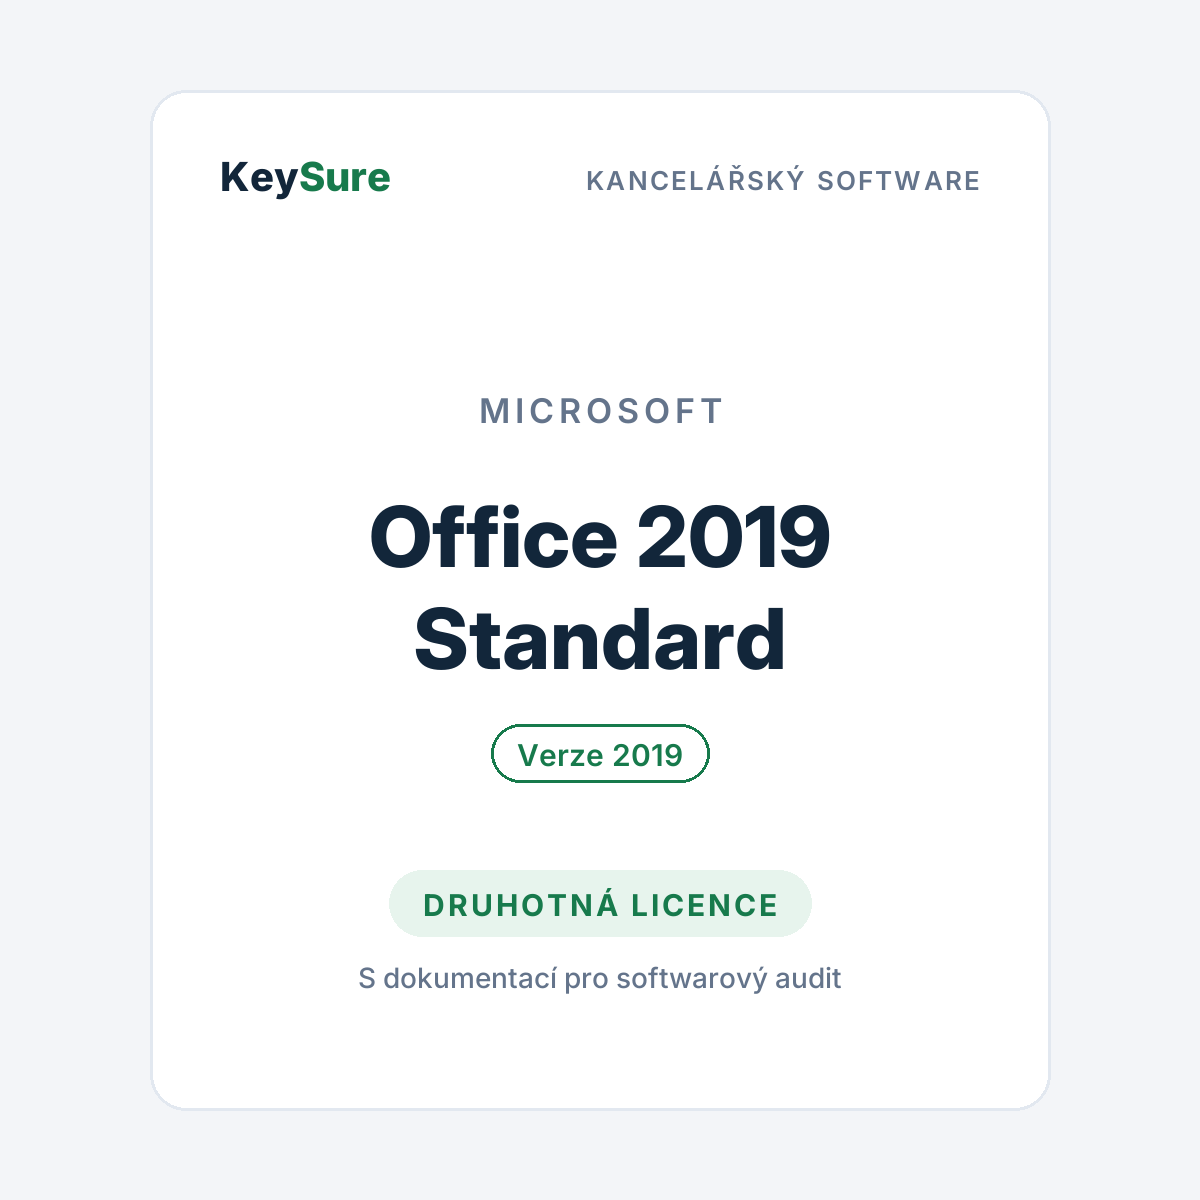Click the 'Verze 2019' pill badge
The height and width of the screenshot is (1200, 1200).
coord(600,754)
